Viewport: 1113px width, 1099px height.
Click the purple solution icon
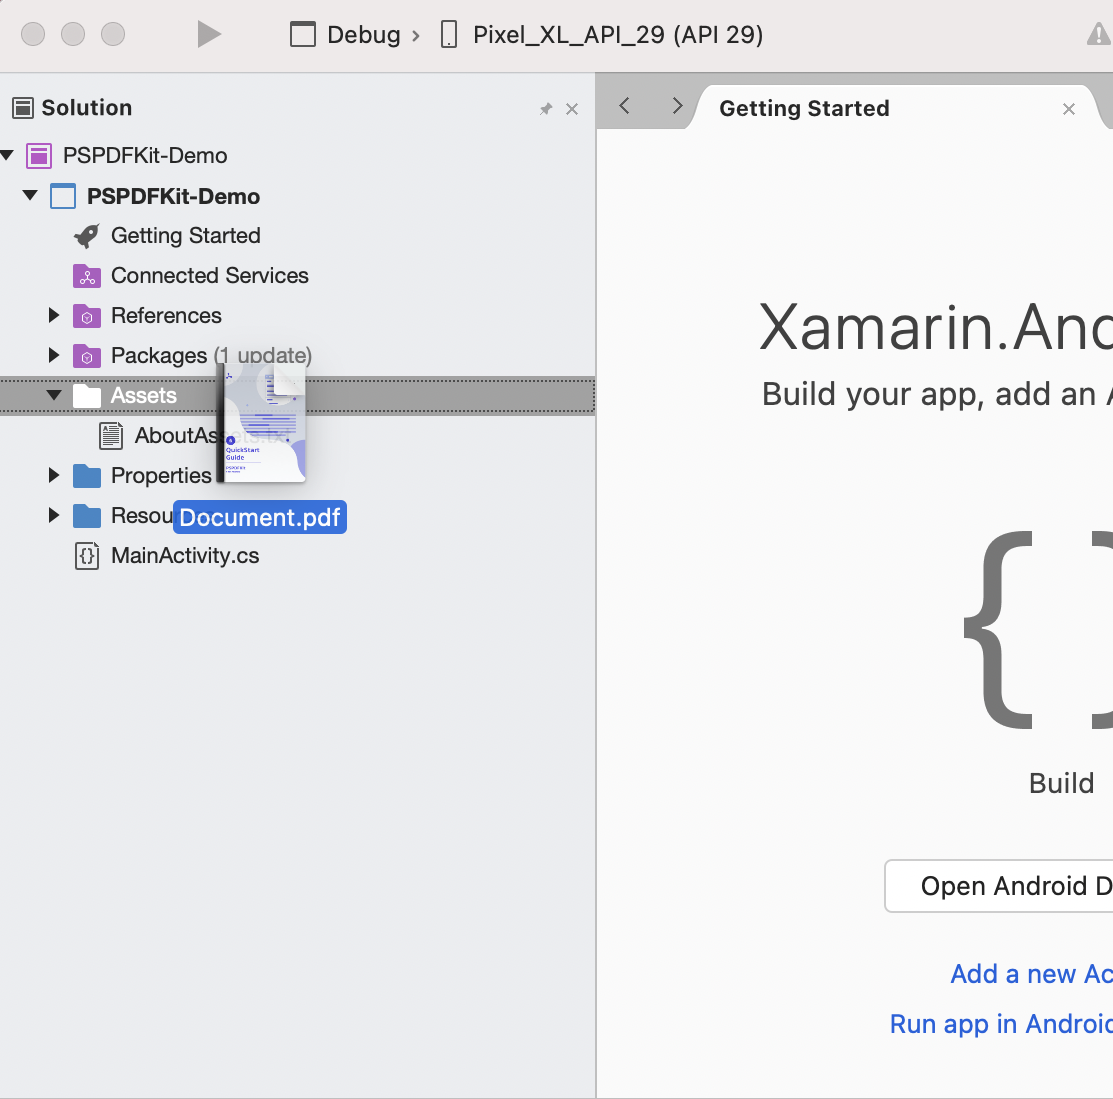coord(39,155)
